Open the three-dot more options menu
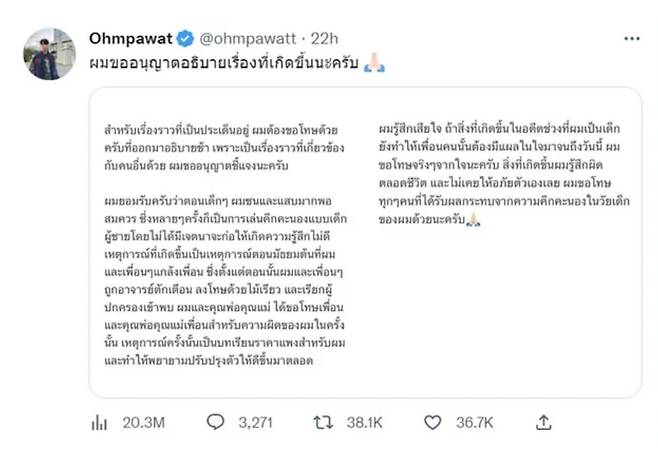 coord(631,39)
